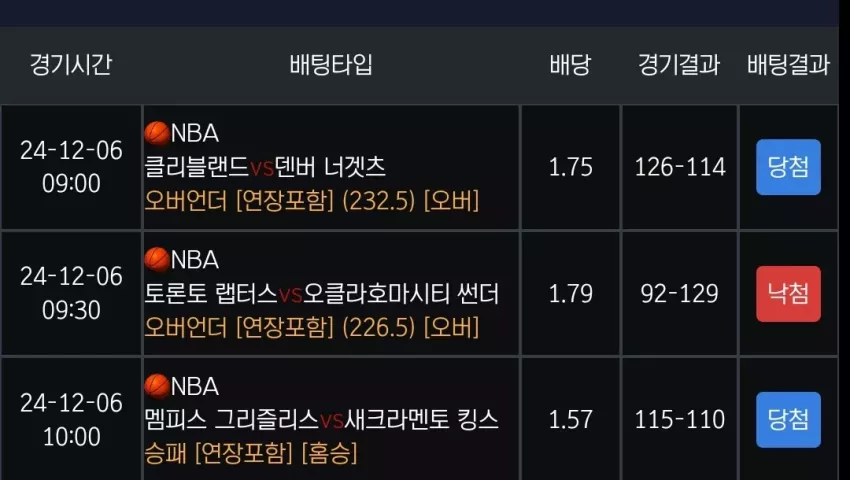Select the 경기시간 column header
Viewport: 850px width, 480px height.
(71, 65)
